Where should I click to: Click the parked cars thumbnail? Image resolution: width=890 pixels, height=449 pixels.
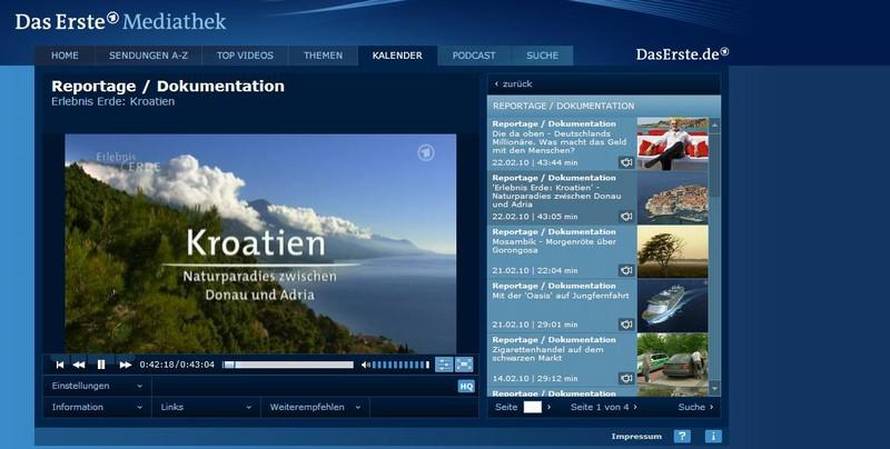[x=673, y=359]
